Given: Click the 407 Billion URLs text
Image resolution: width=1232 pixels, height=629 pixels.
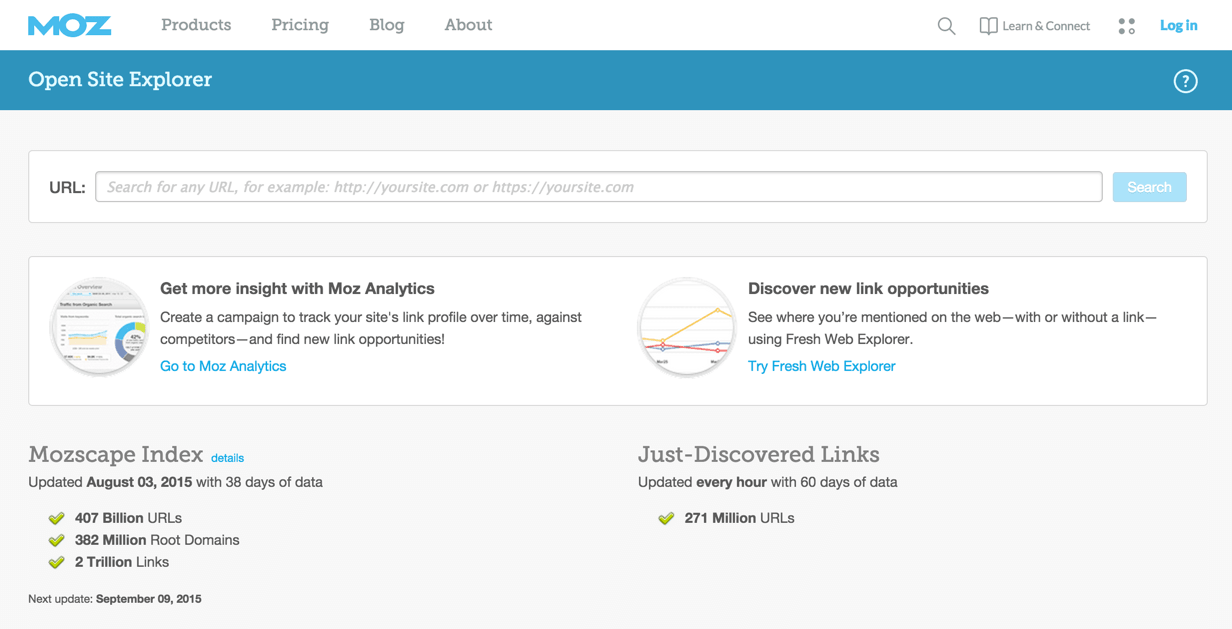Looking at the screenshot, I should (x=128, y=518).
